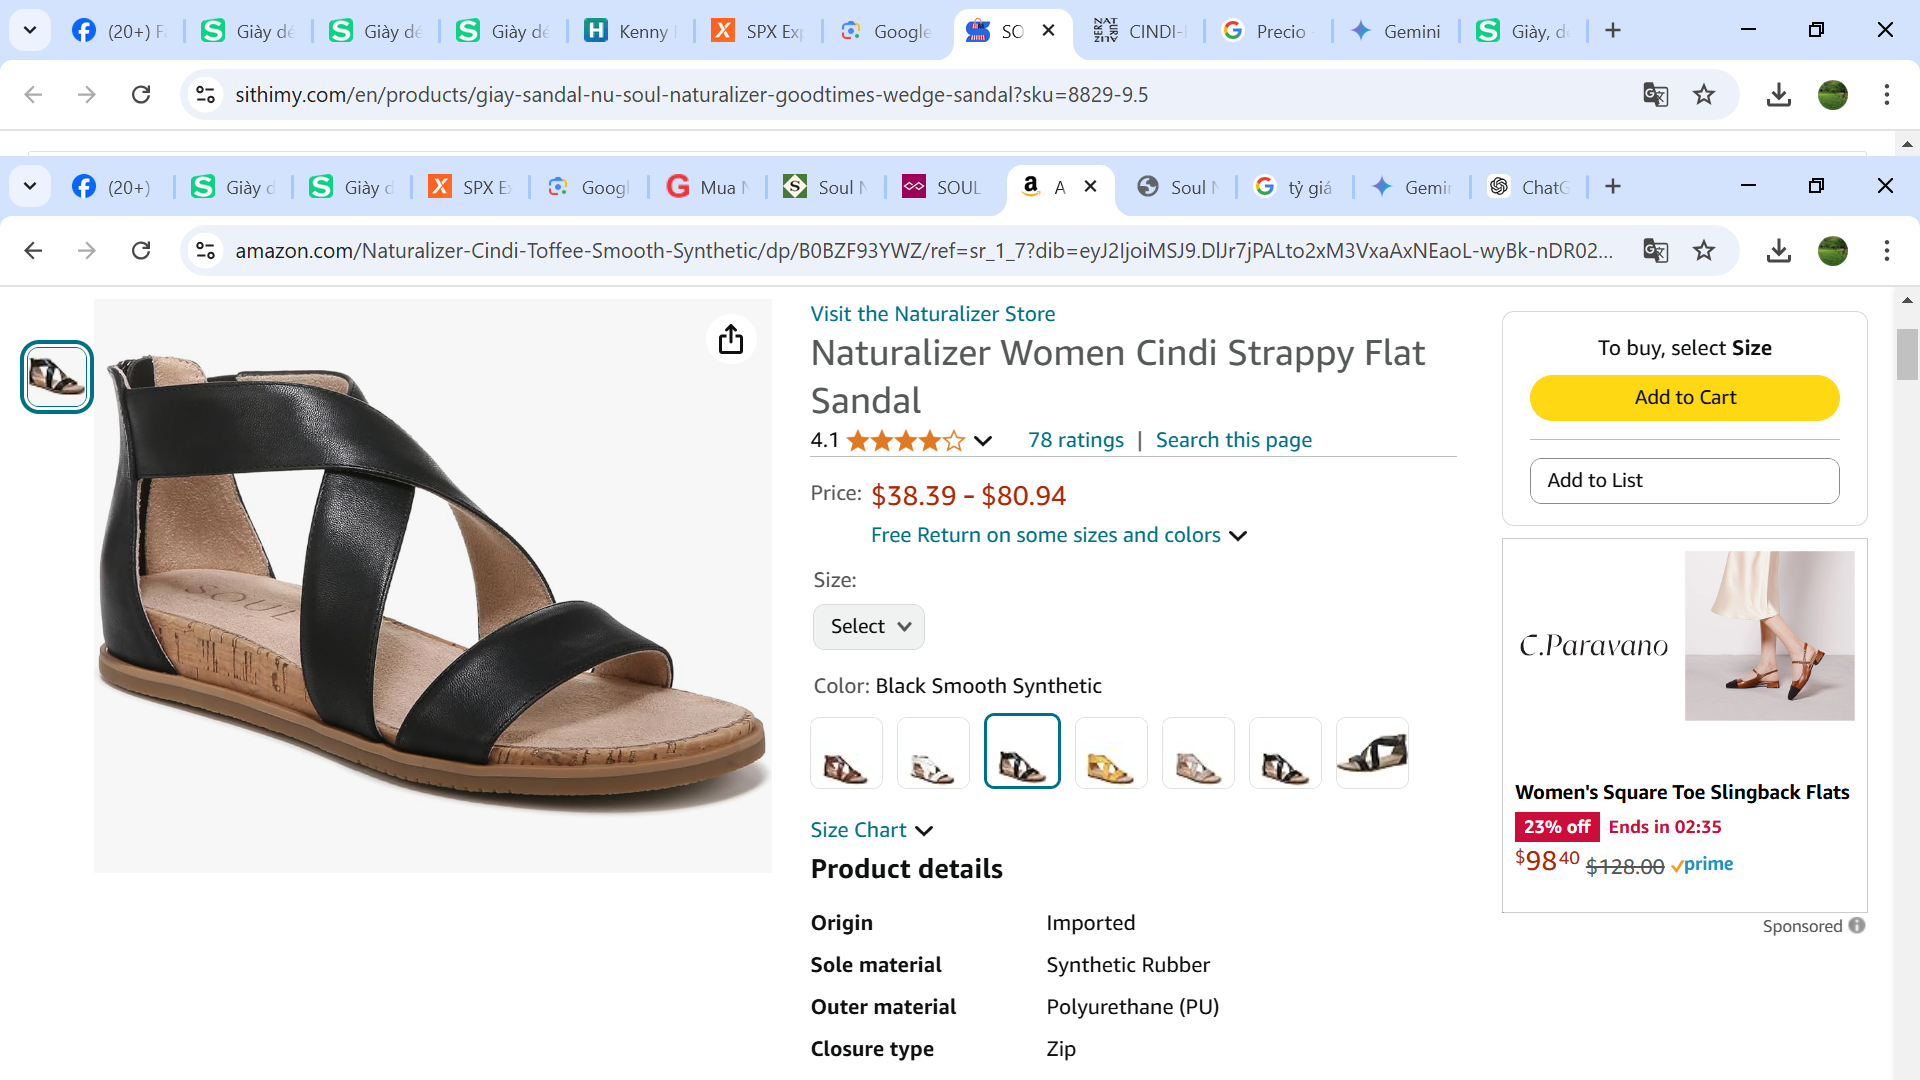Select the yellow sandal color swatch
This screenshot has height=1080, width=1920.
pyautogui.click(x=1110, y=753)
